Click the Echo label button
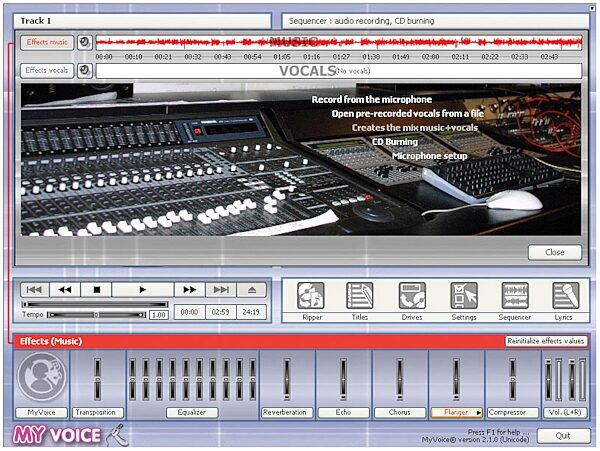This screenshot has height=451, width=600. pyautogui.click(x=343, y=412)
